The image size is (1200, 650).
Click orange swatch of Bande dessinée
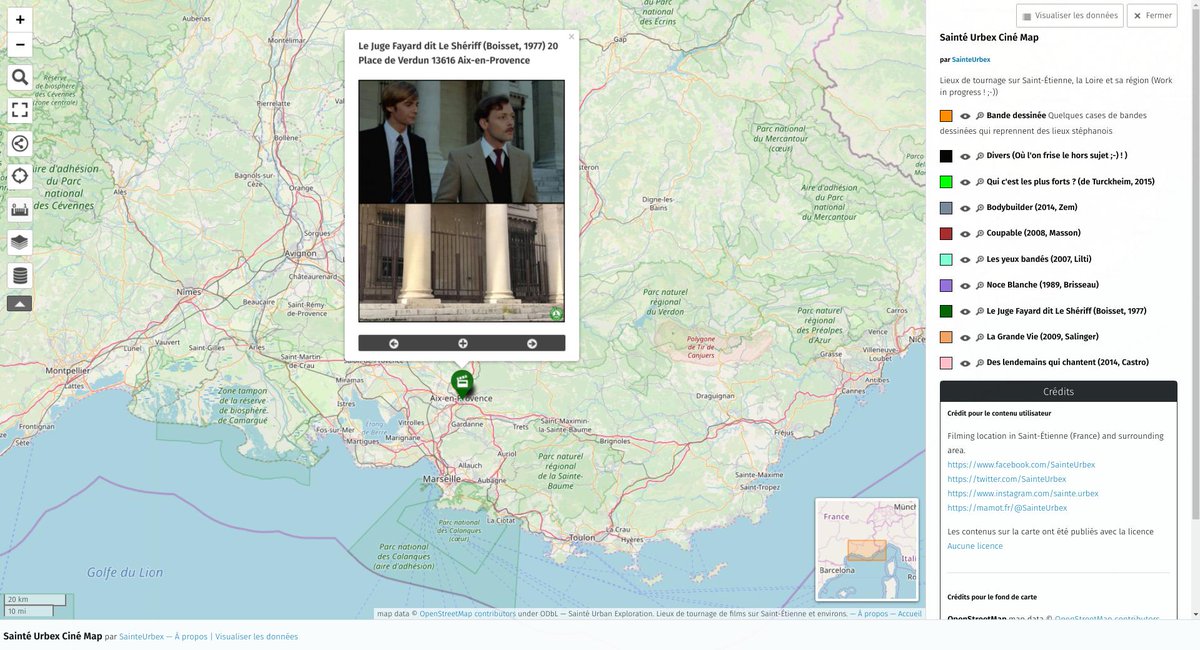pos(946,116)
